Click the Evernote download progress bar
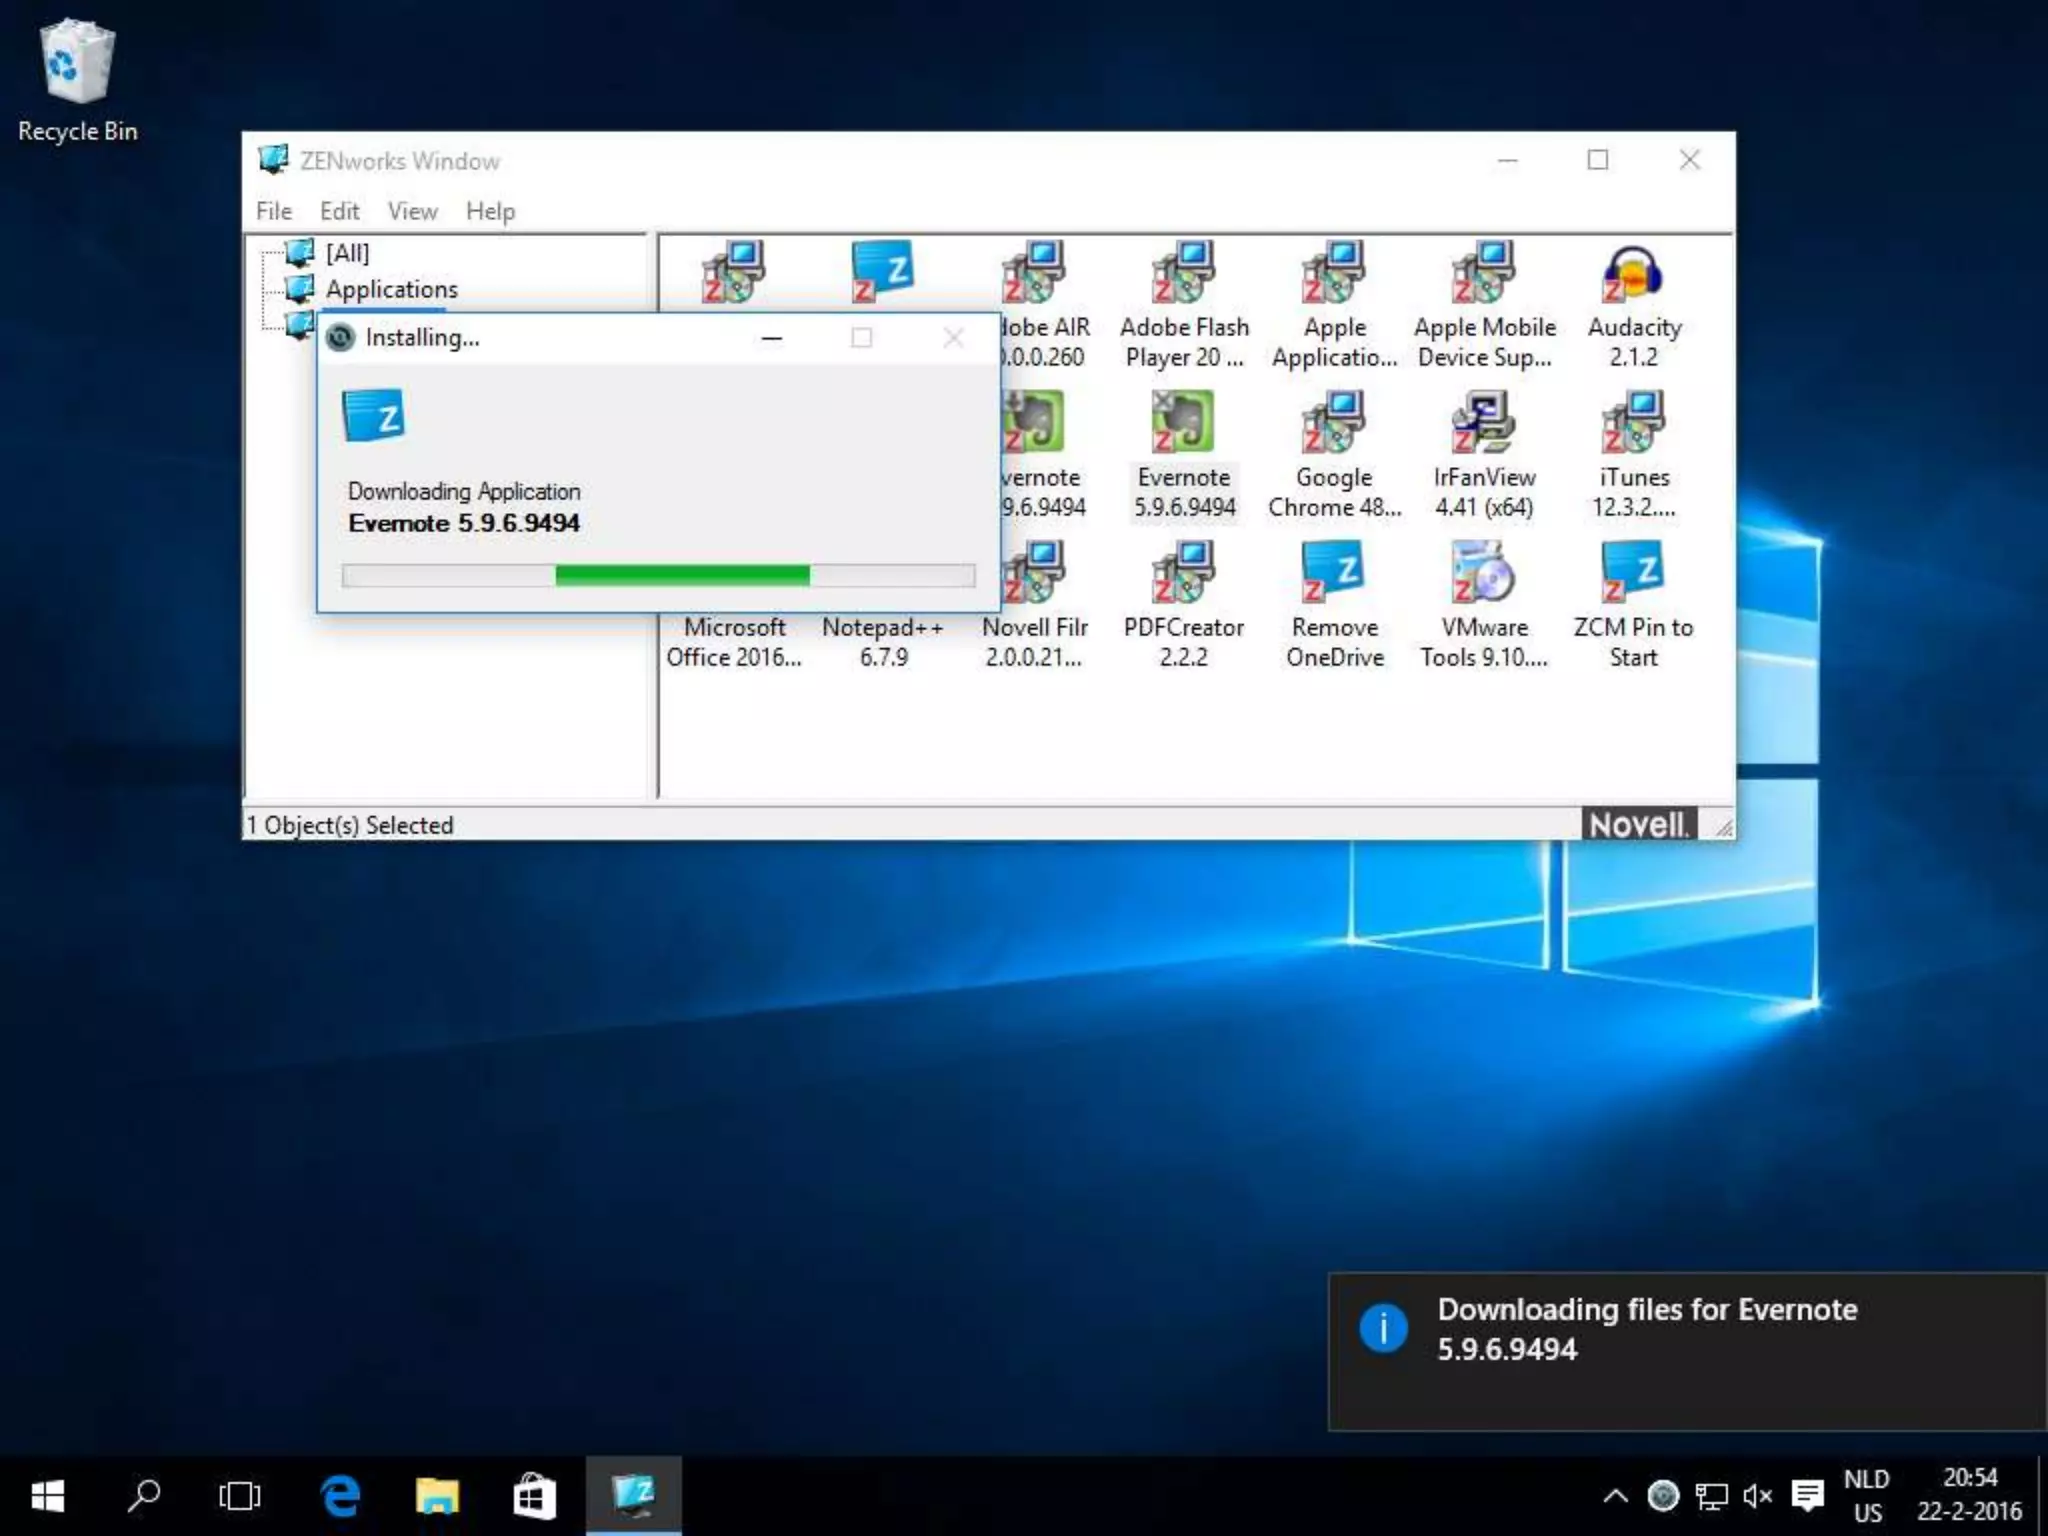2048x1536 pixels. click(x=658, y=575)
